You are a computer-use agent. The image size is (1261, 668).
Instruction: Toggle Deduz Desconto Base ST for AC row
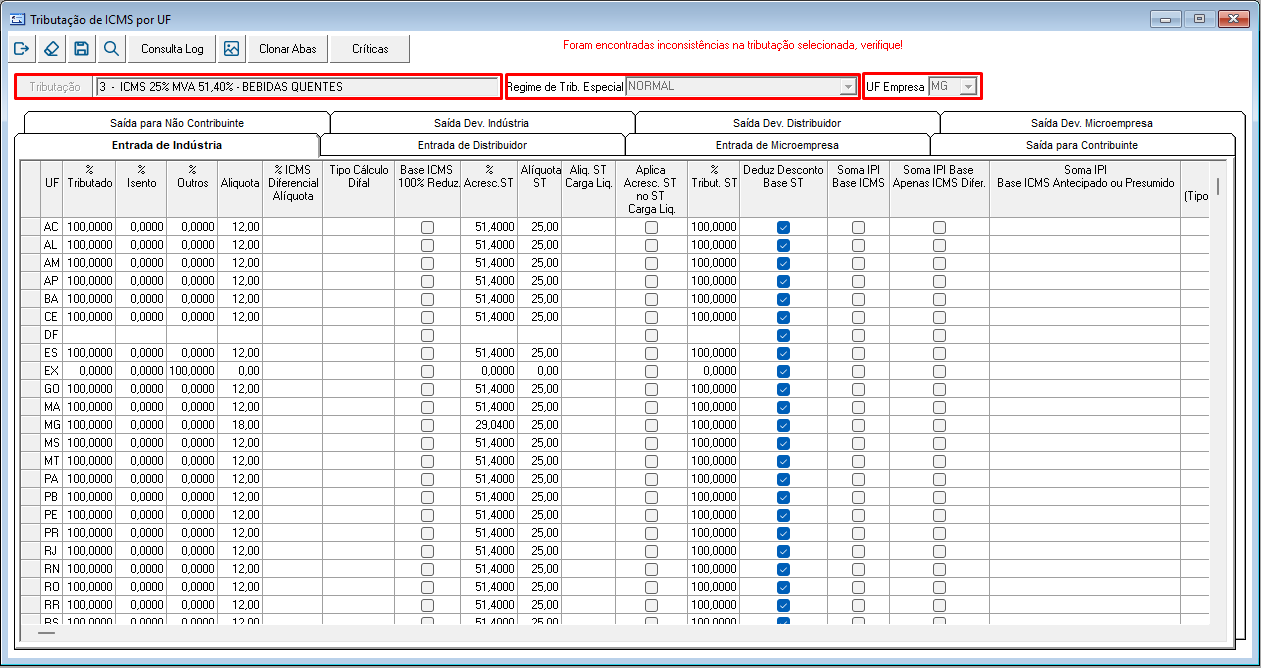coord(783,227)
